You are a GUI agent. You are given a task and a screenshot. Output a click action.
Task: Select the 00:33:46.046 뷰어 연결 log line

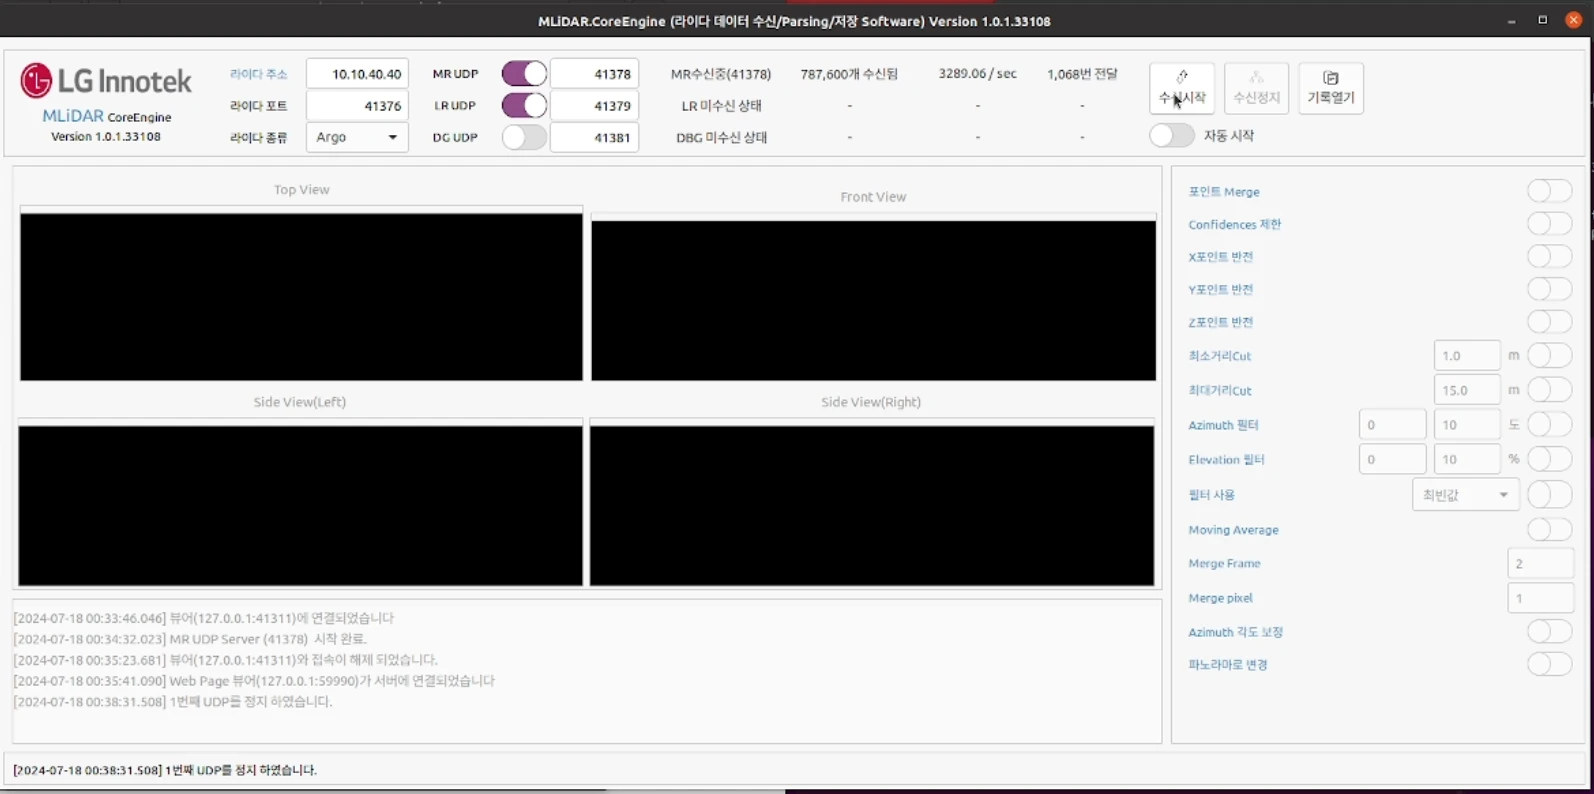click(x=204, y=618)
